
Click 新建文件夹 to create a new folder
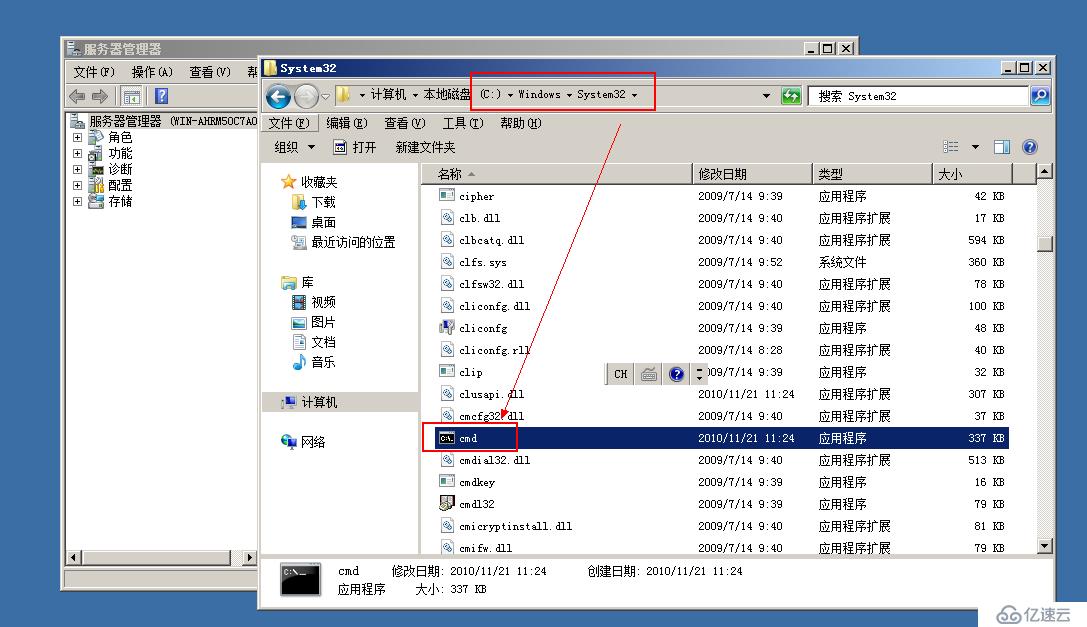tap(425, 147)
